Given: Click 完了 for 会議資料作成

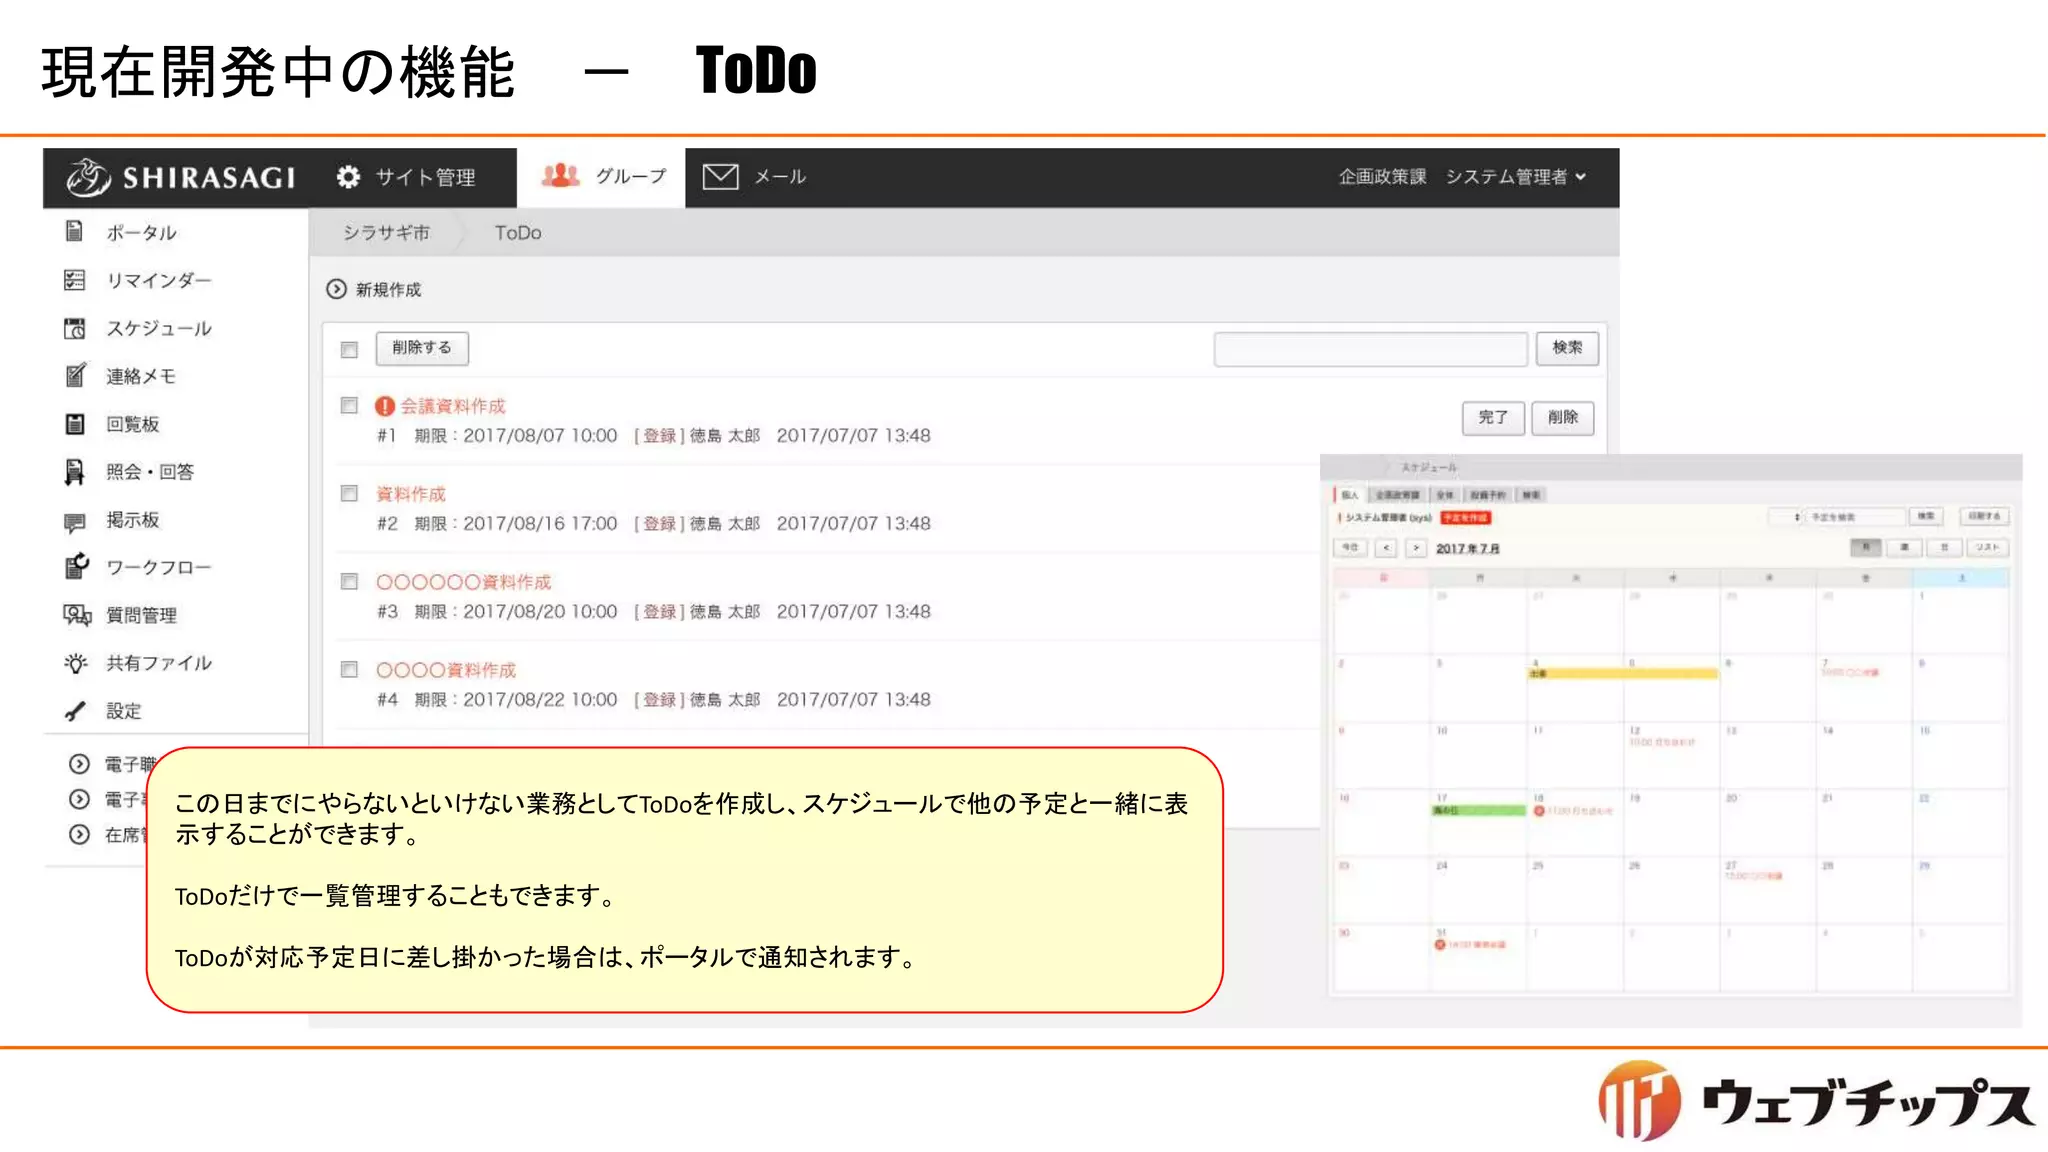Looking at the screenshot, I should (1493, 417).
